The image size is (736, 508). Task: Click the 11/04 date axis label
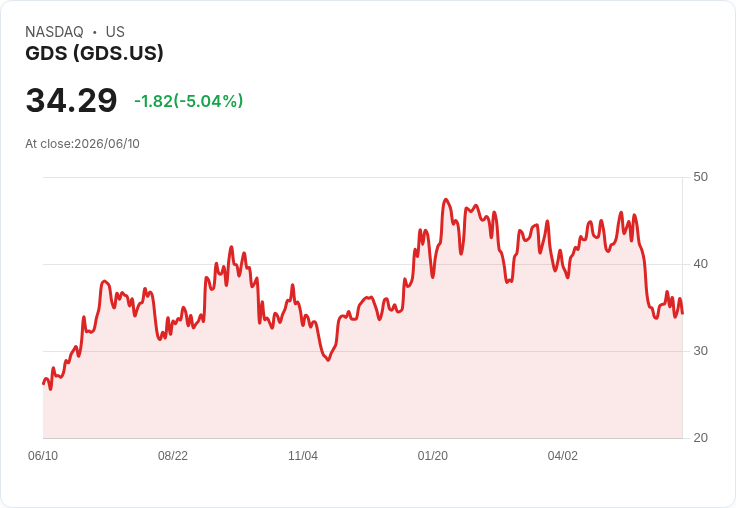303,456
